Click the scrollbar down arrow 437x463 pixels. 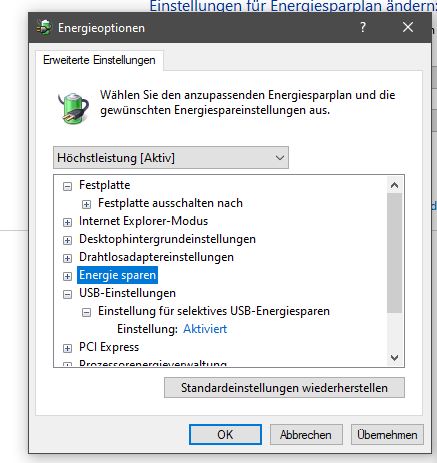[395, 358]
